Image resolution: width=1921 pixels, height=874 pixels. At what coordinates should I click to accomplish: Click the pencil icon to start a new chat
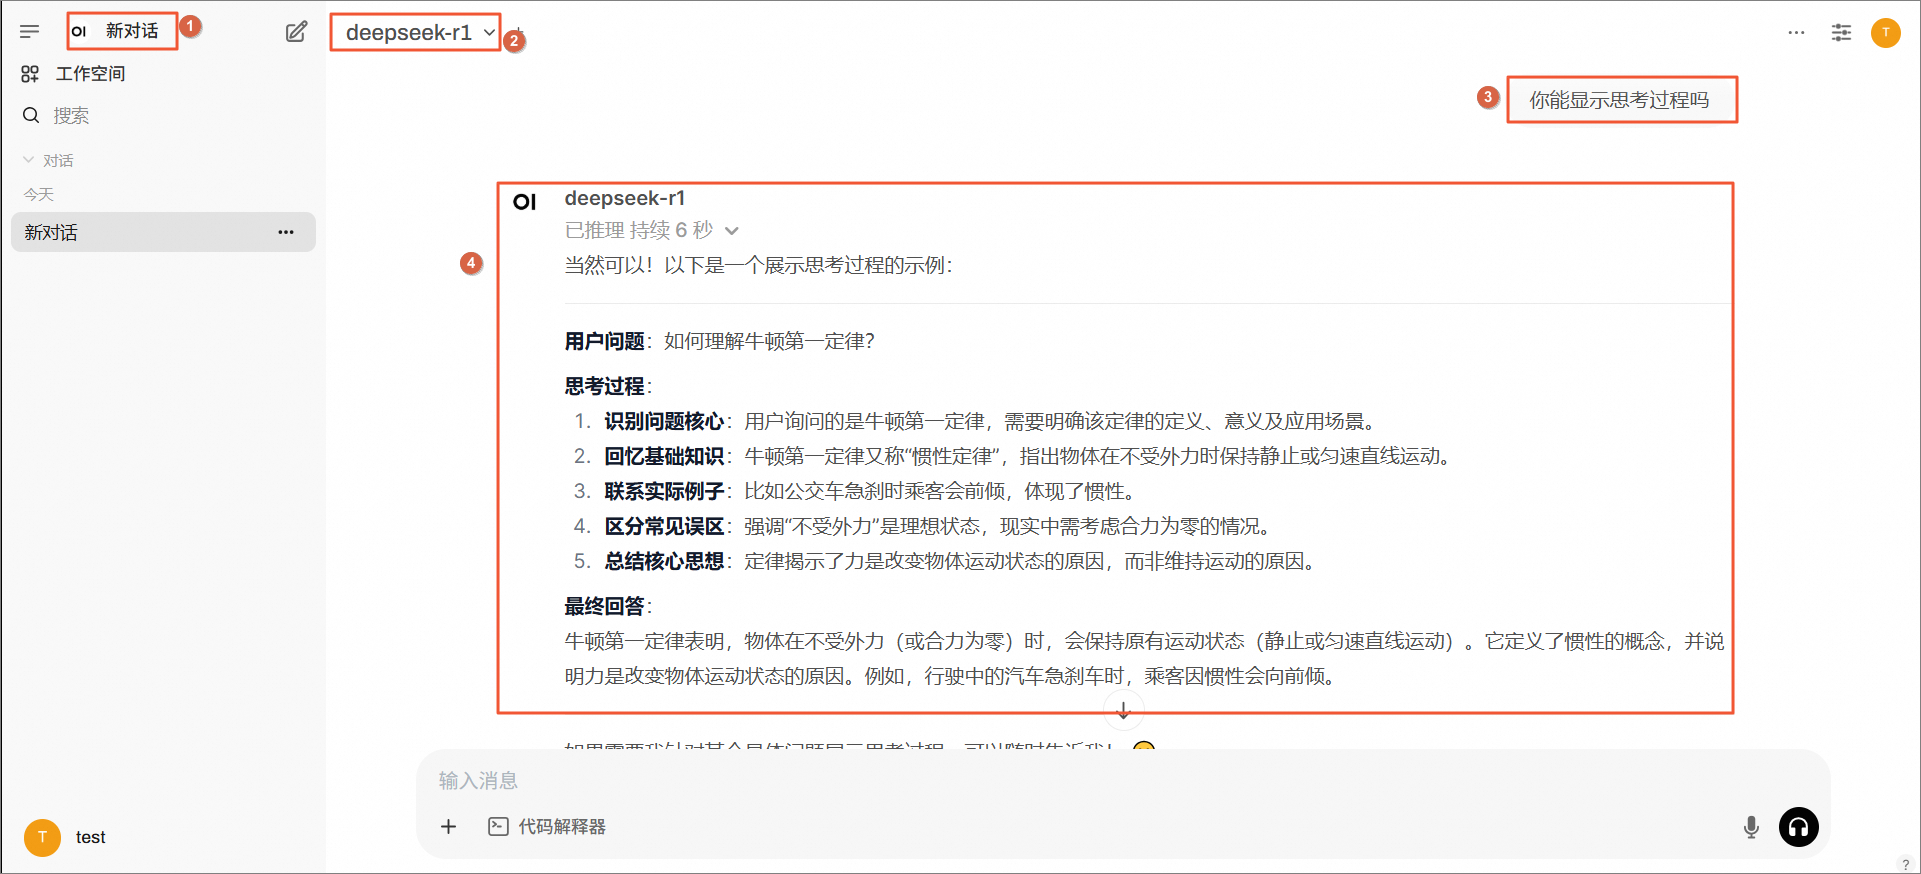click(x=296, y=32)
